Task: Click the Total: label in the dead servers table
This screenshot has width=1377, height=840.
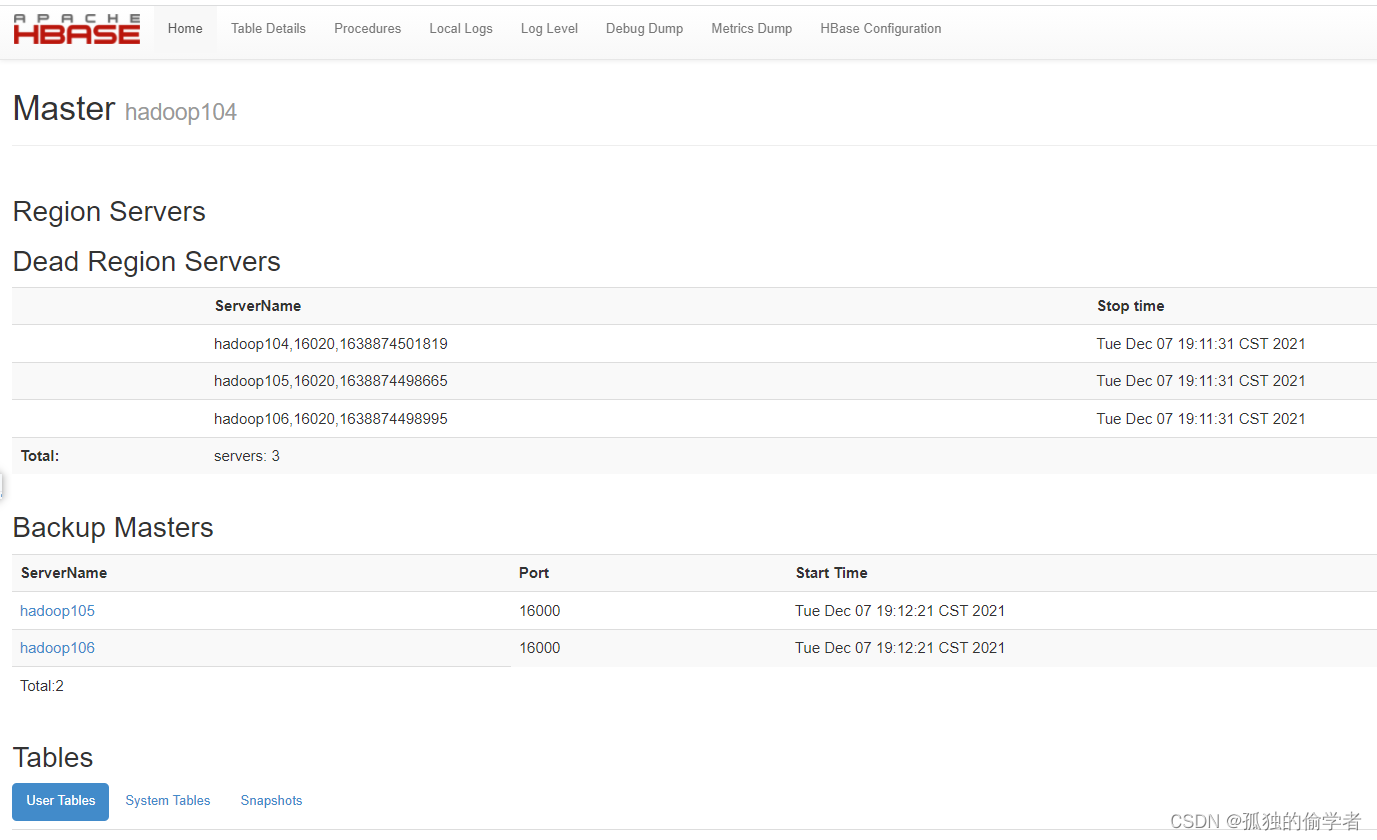Action: [x=40, y=456]
